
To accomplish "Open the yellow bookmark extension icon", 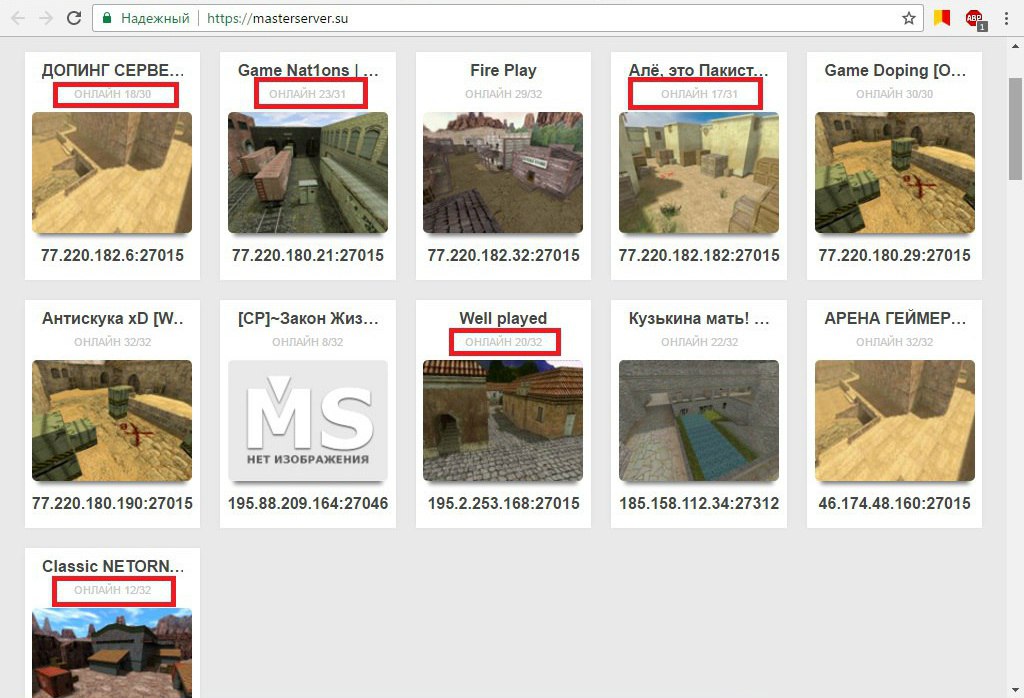I will (x=941, y=18).
